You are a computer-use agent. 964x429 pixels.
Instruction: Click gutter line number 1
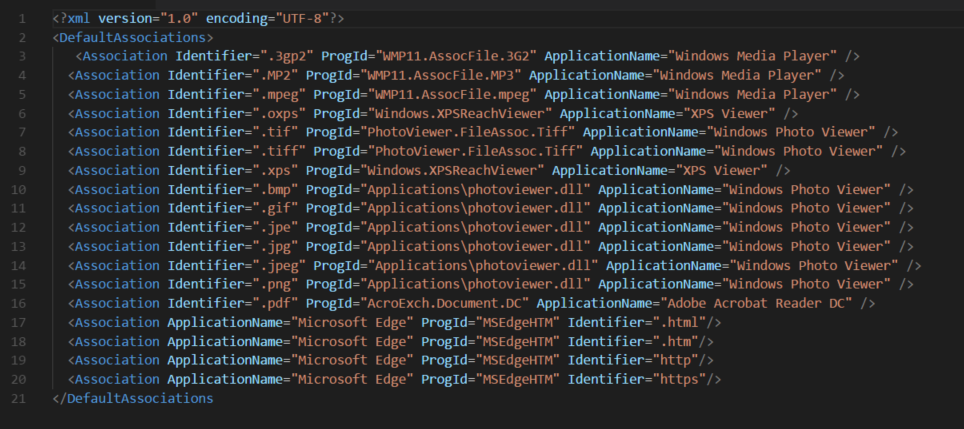pos(22,18)
